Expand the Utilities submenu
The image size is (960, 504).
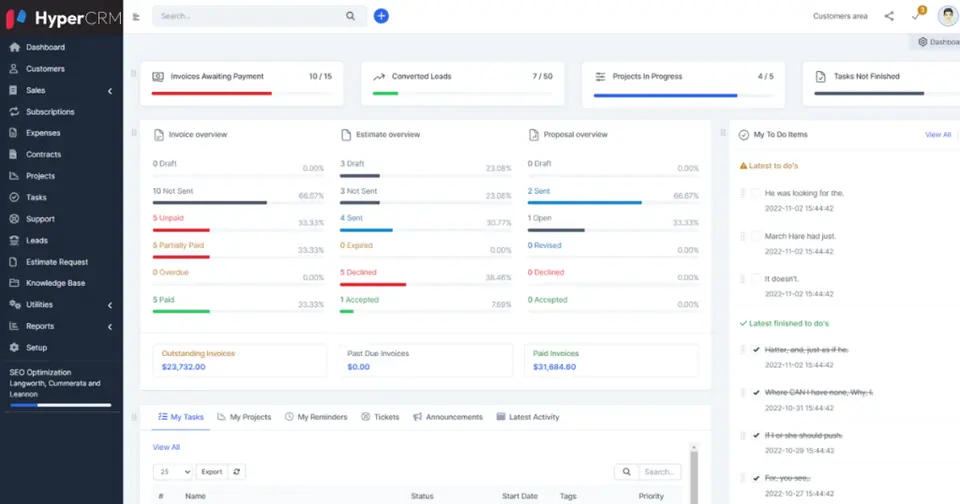(110, 305)
